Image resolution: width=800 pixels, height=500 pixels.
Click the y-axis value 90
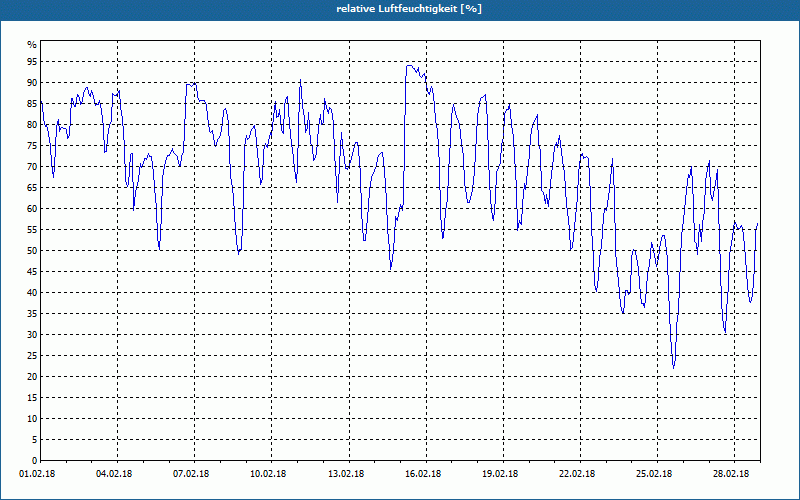(x=32, y=83)
